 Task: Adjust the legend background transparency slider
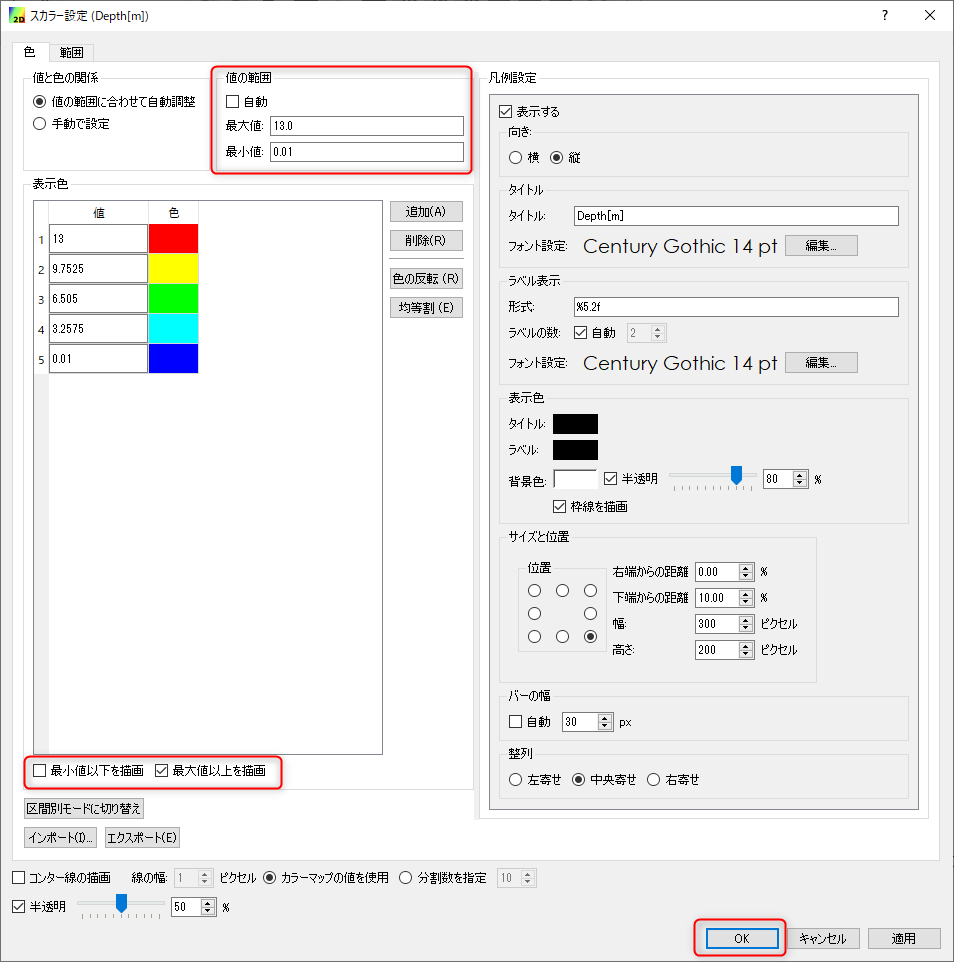(736, 475)
